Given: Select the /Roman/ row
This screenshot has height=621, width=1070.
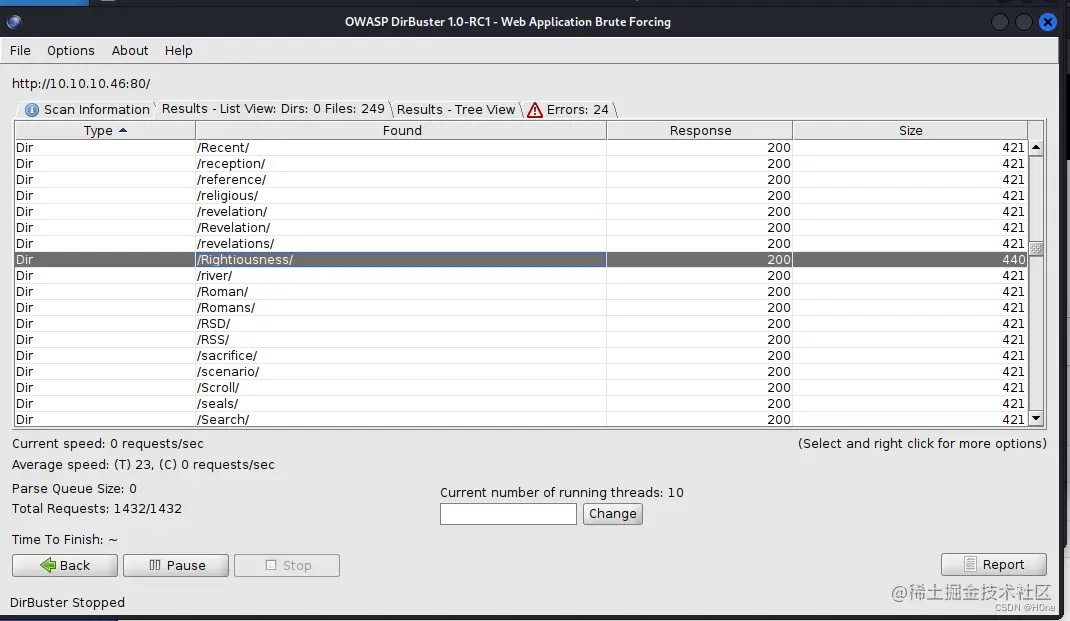Looking at the screenshot, I should pyautogui.click(x=521, y=291).
